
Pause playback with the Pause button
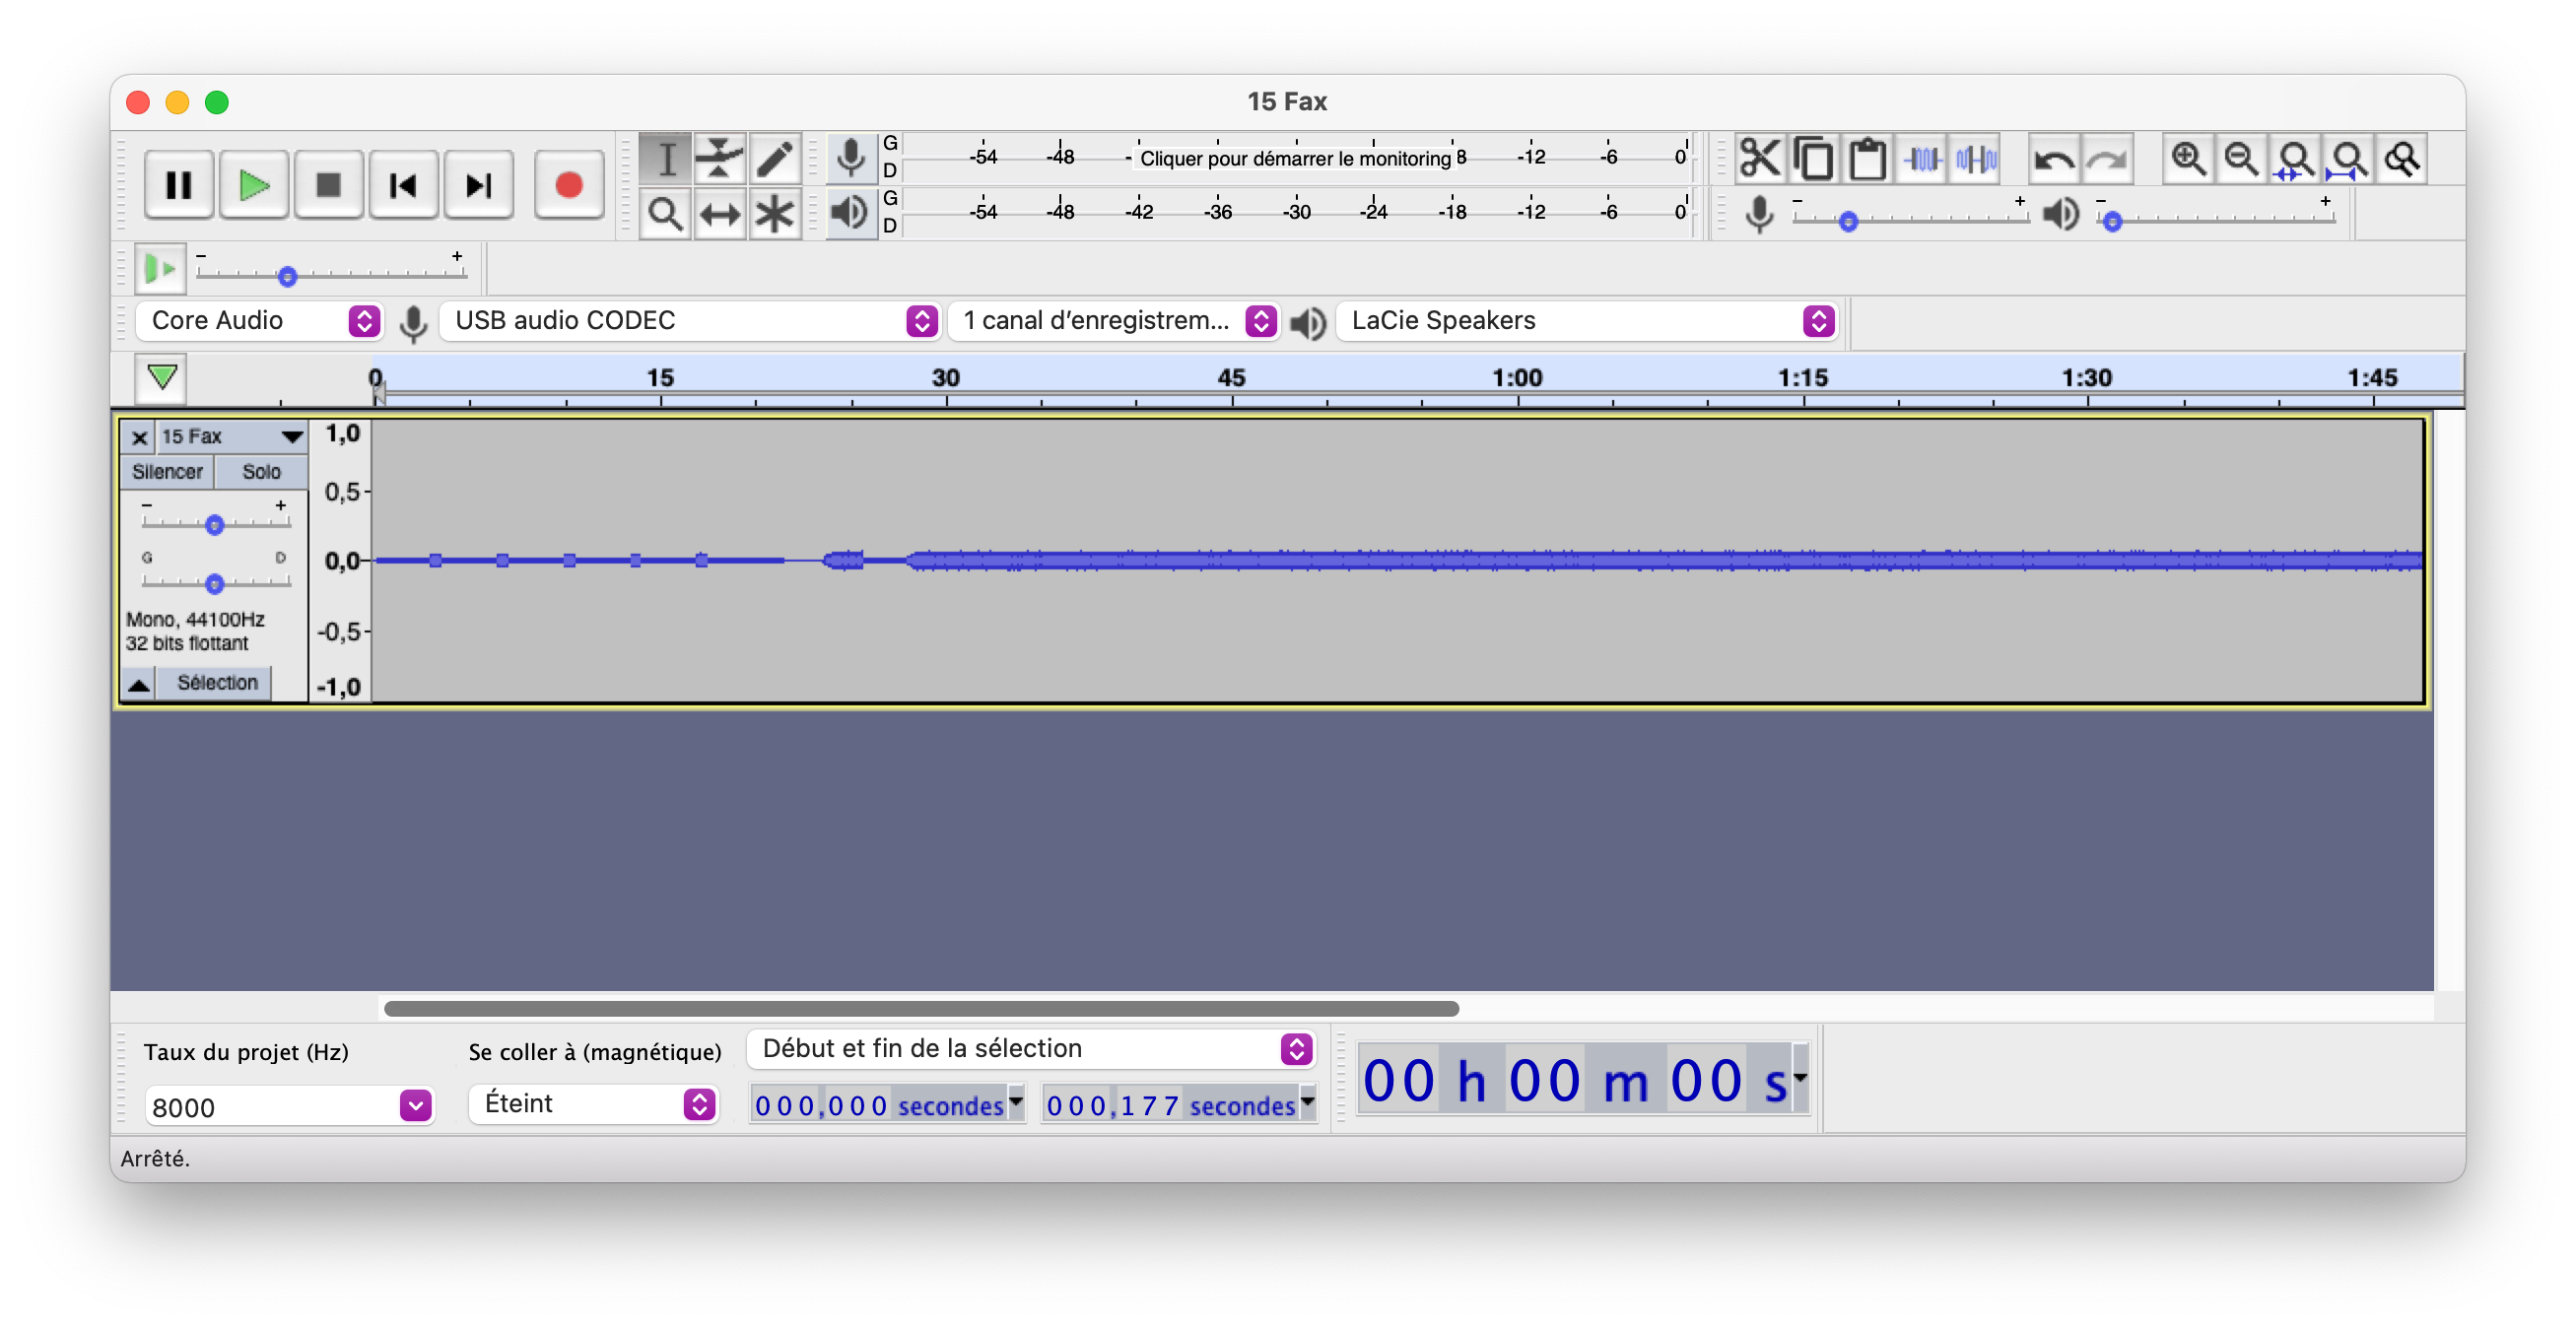pos(178,185)
